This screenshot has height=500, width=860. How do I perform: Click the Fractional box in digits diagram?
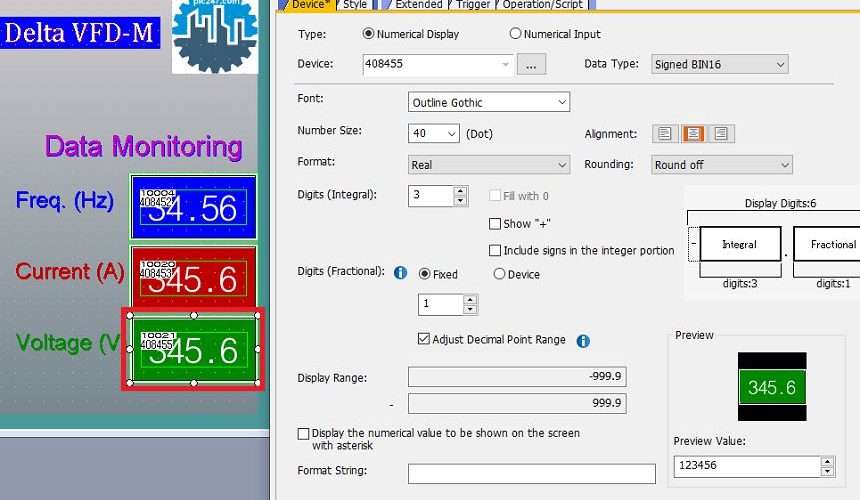click(x=827, y=244)
